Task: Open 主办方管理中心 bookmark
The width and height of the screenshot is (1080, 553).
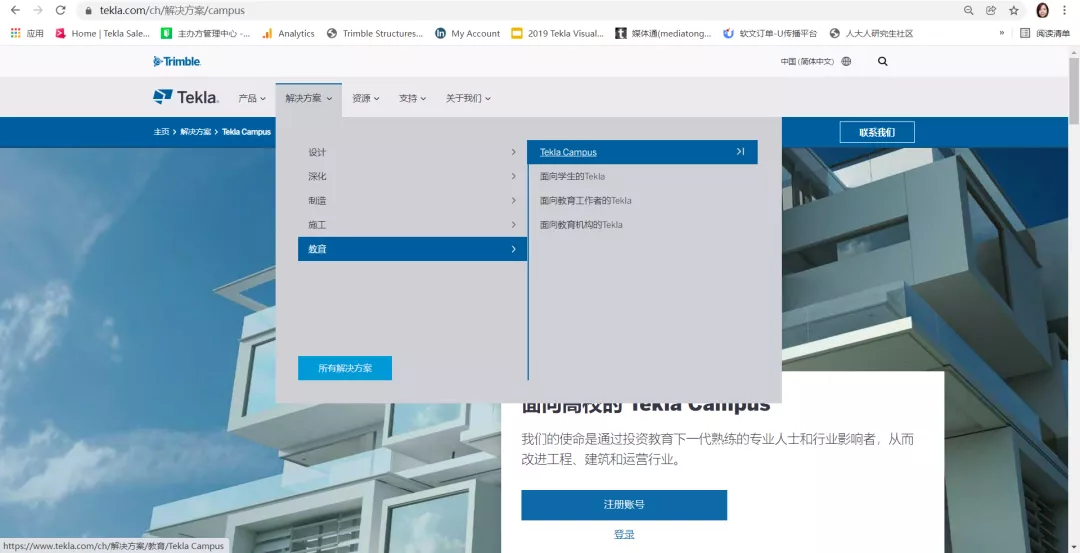Action: 206,33
